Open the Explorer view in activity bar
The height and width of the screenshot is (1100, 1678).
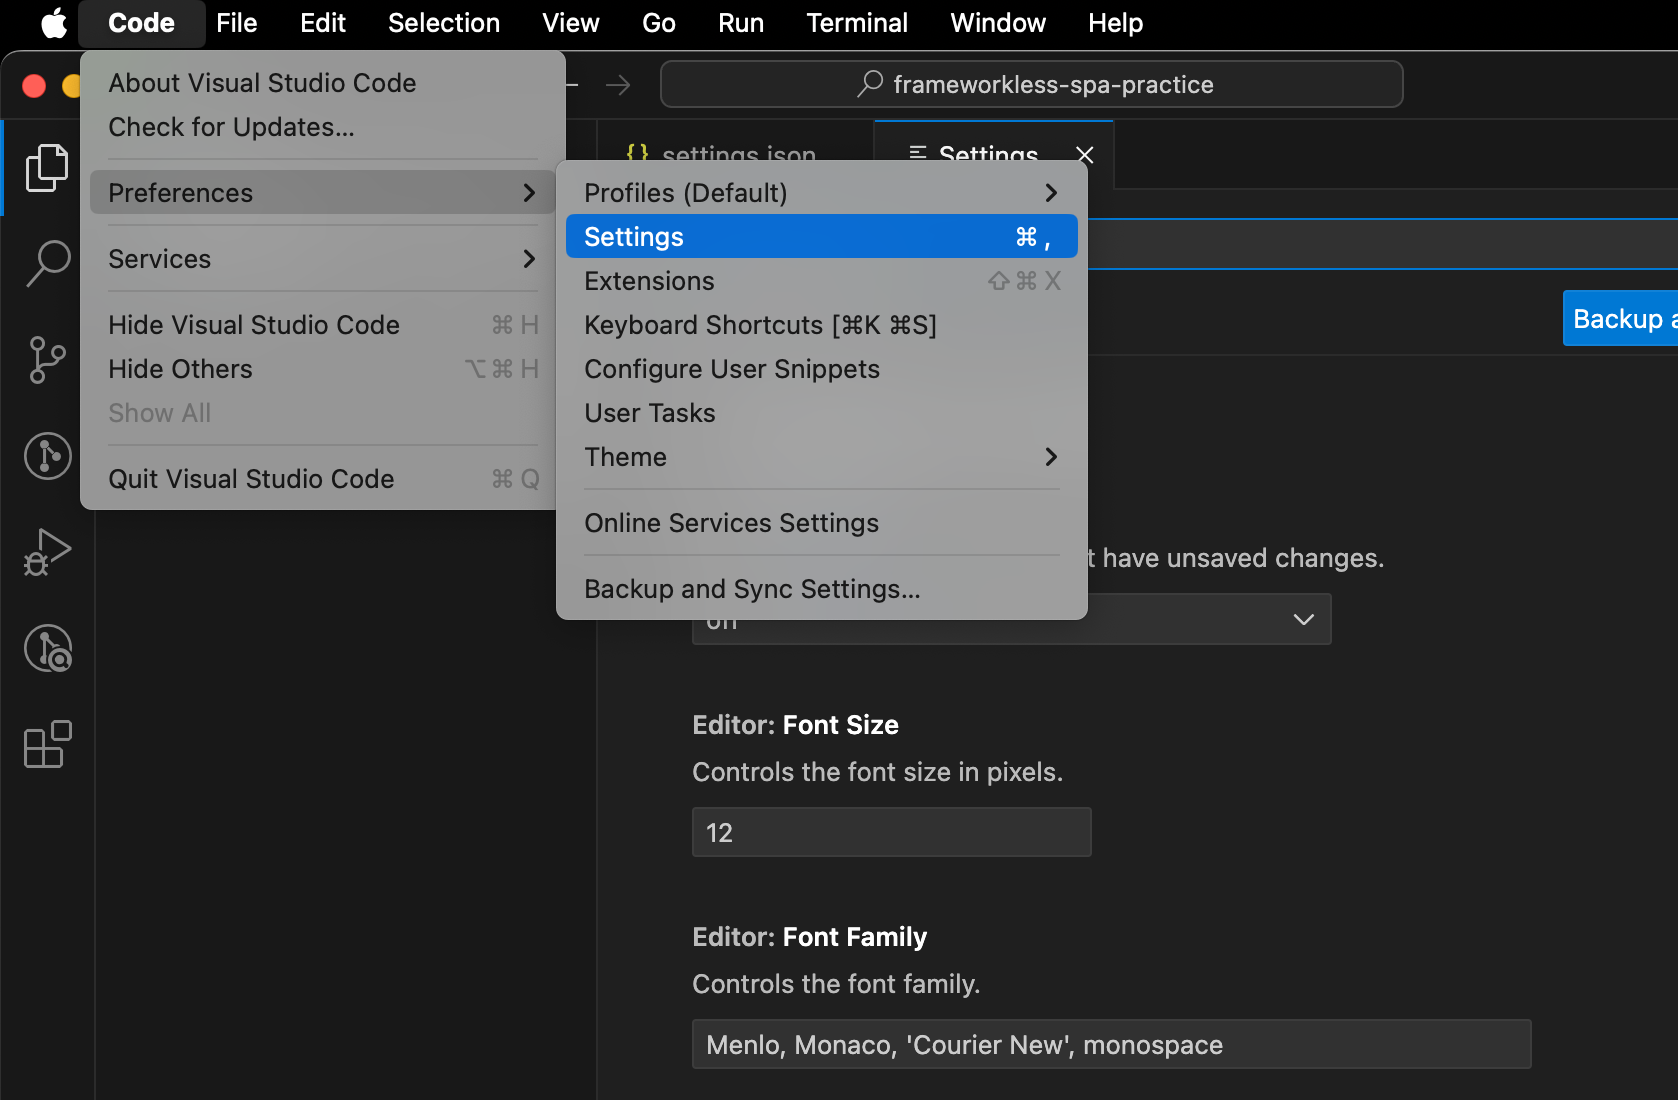[47, 168]
